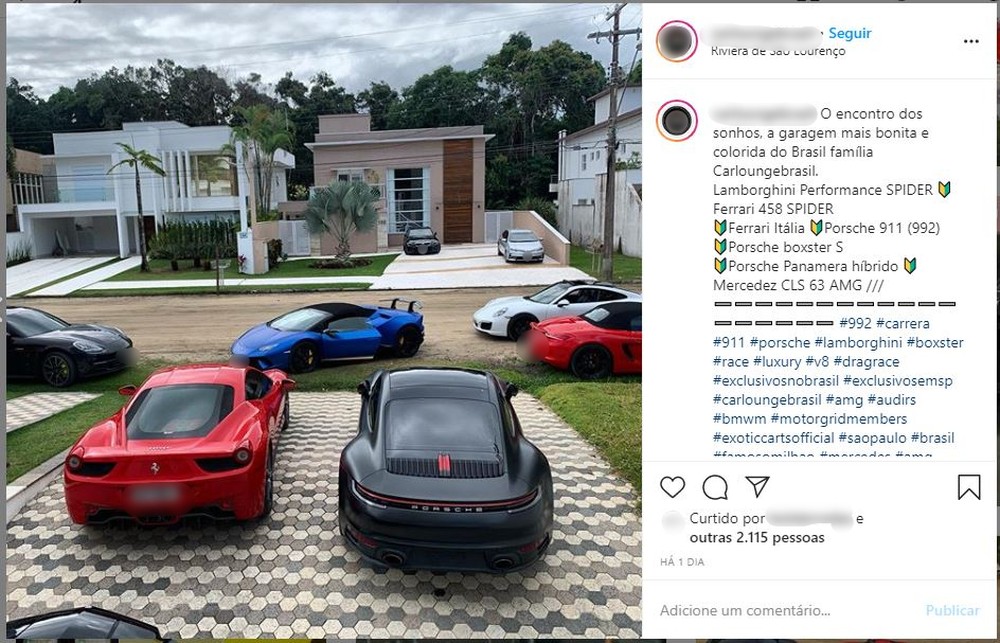This screenshot has width=1000, height=643.
Task: Click the supercars post photo
Action: [x=323, y=321]
